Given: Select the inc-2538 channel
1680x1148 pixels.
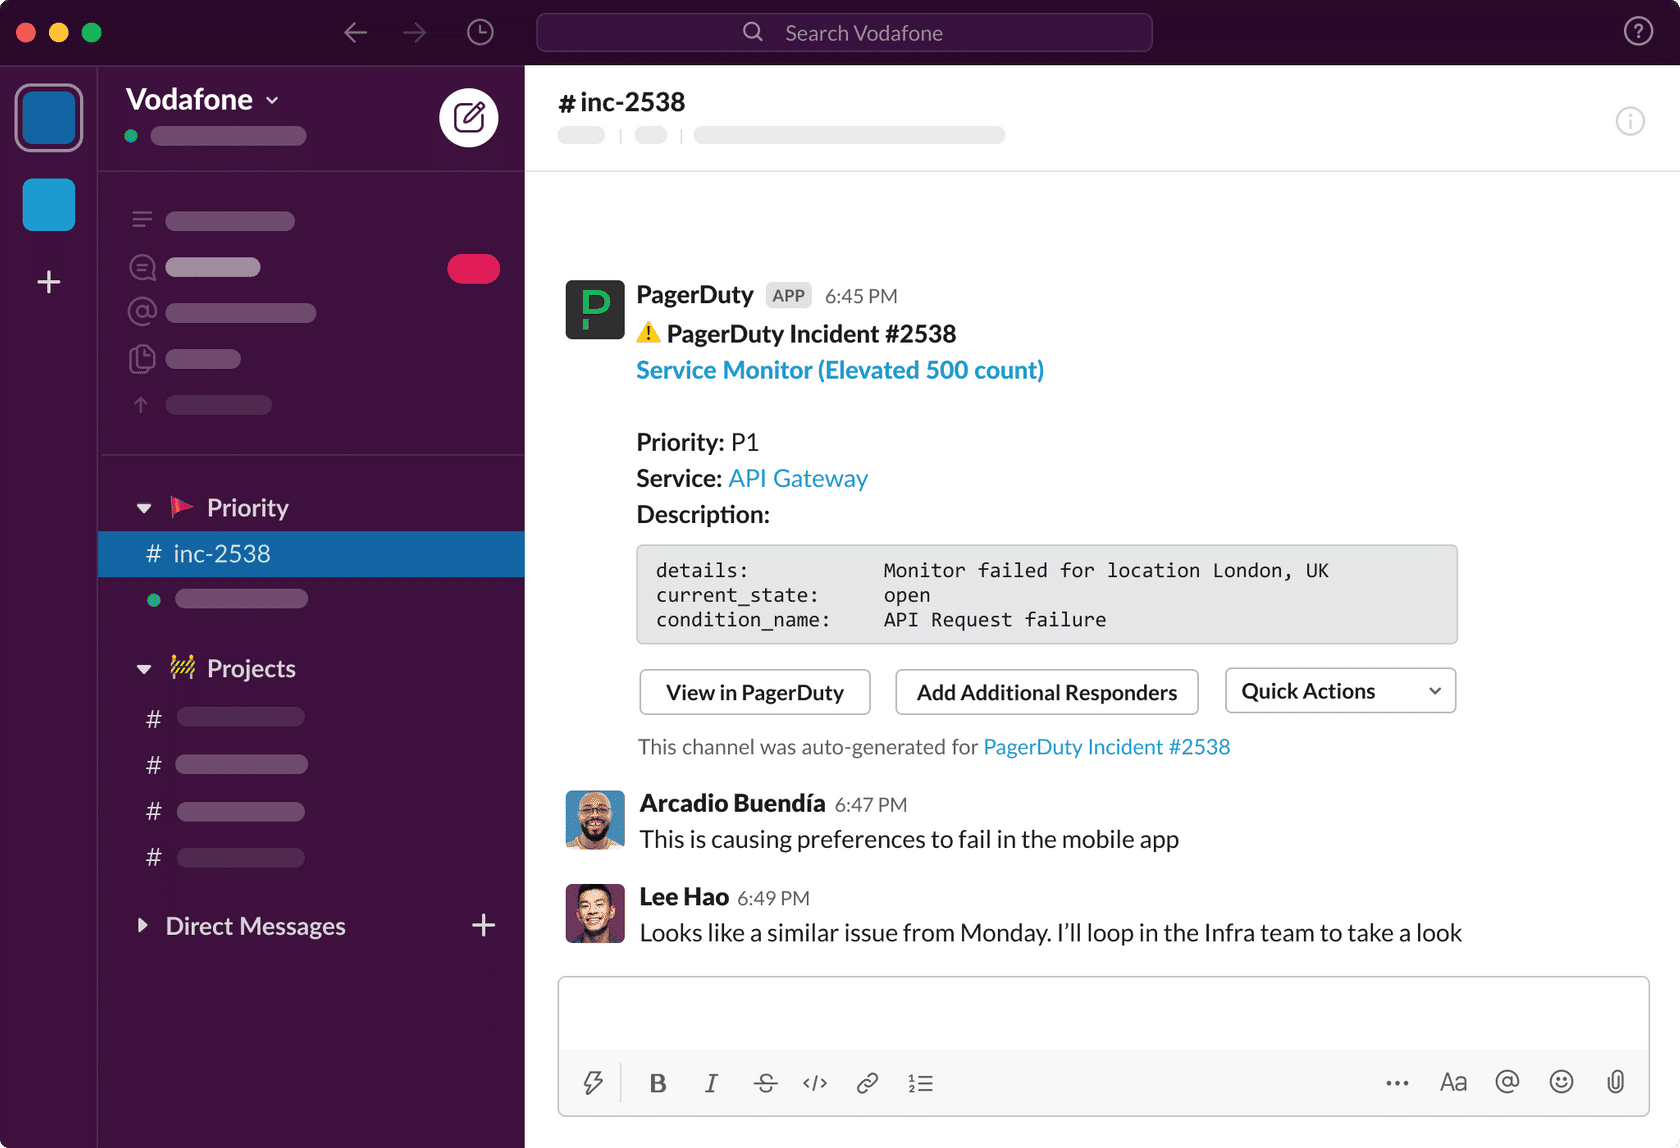Looking at the screenshot, I should tap(311, 554).
